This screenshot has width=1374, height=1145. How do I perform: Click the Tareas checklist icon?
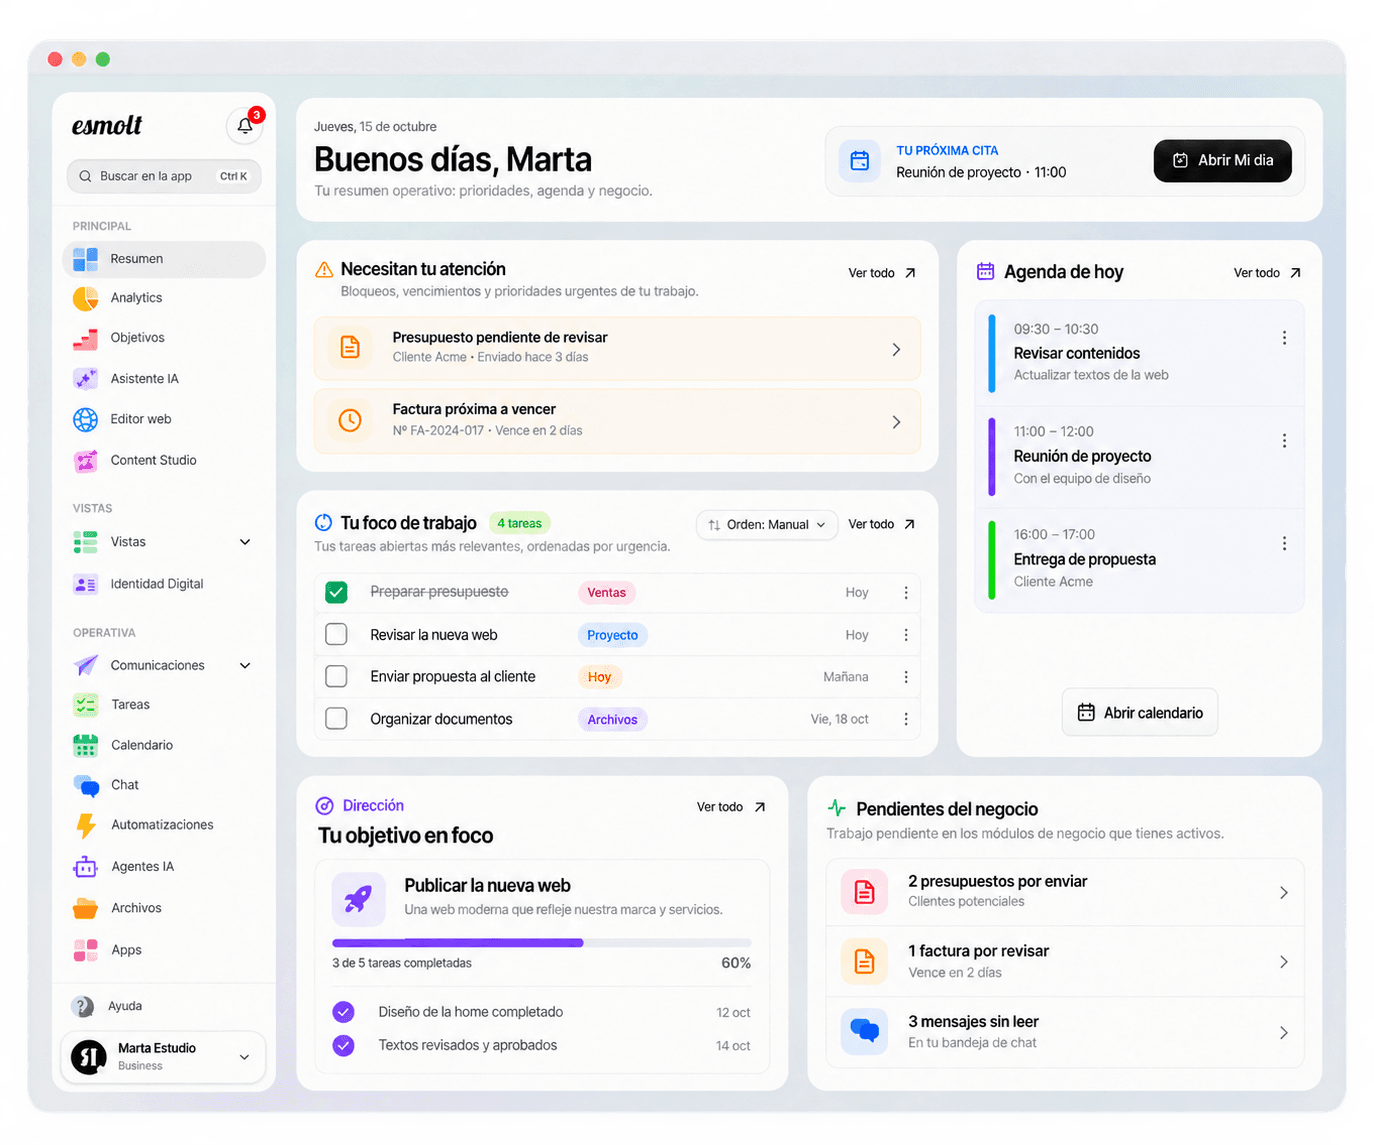[x=86, y=705]
